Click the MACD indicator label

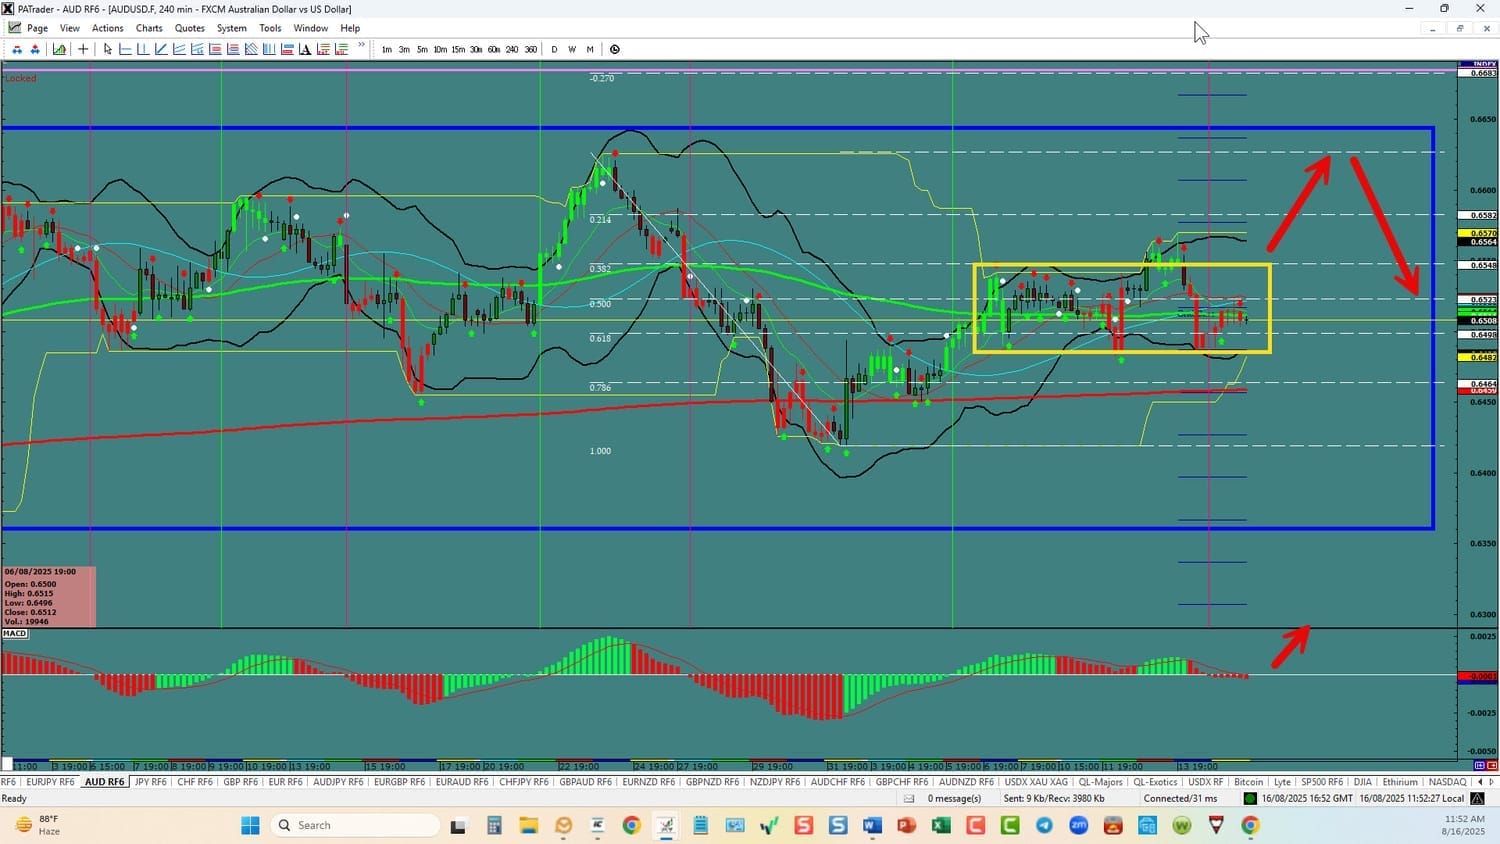click(x=15, y=634)
